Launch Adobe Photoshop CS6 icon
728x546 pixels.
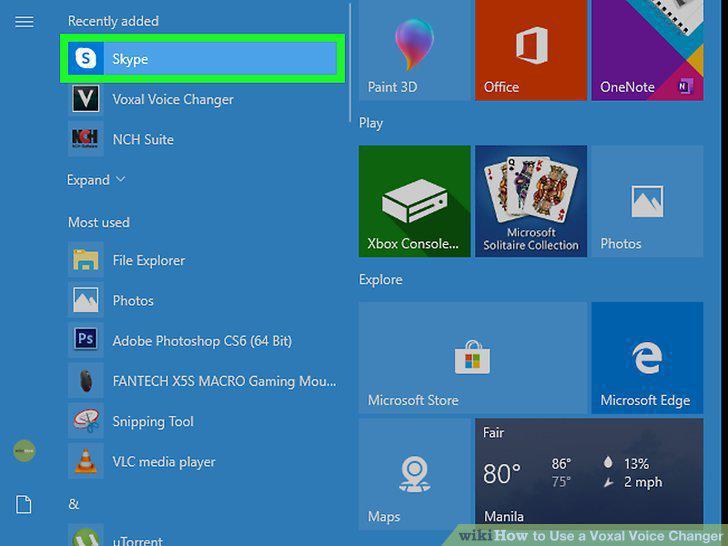click(x=86, y=340)
